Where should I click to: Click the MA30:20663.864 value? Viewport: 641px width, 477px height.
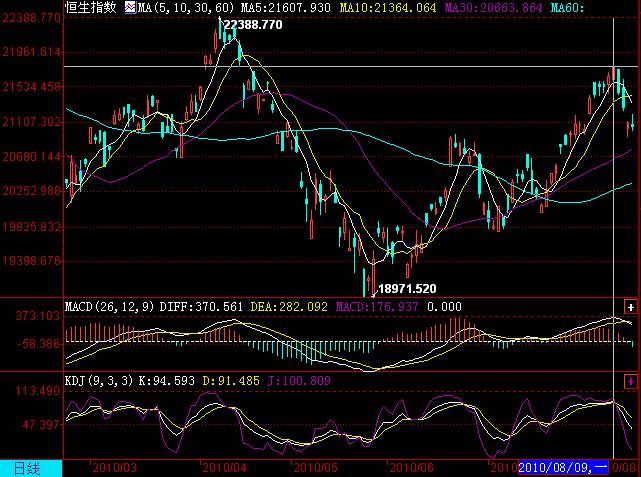493,8
